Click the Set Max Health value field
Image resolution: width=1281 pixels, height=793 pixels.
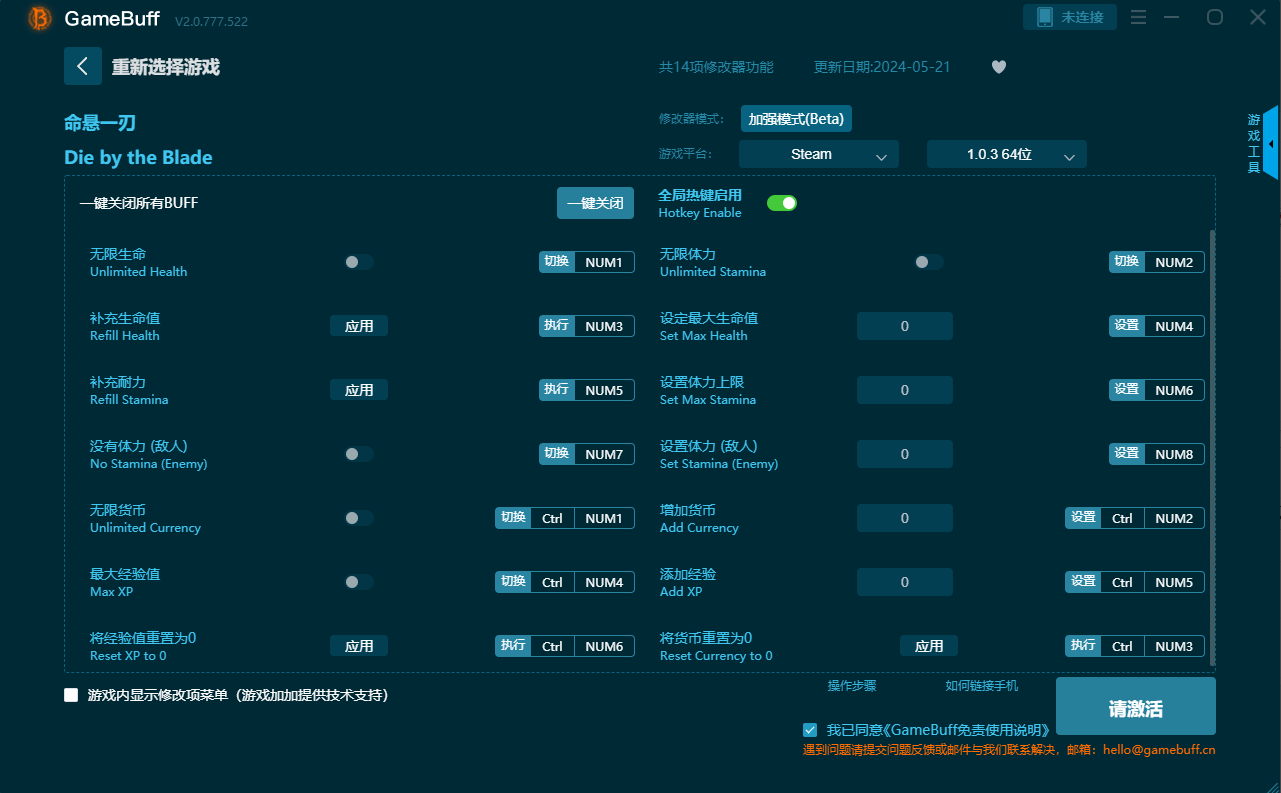point(905,326)
